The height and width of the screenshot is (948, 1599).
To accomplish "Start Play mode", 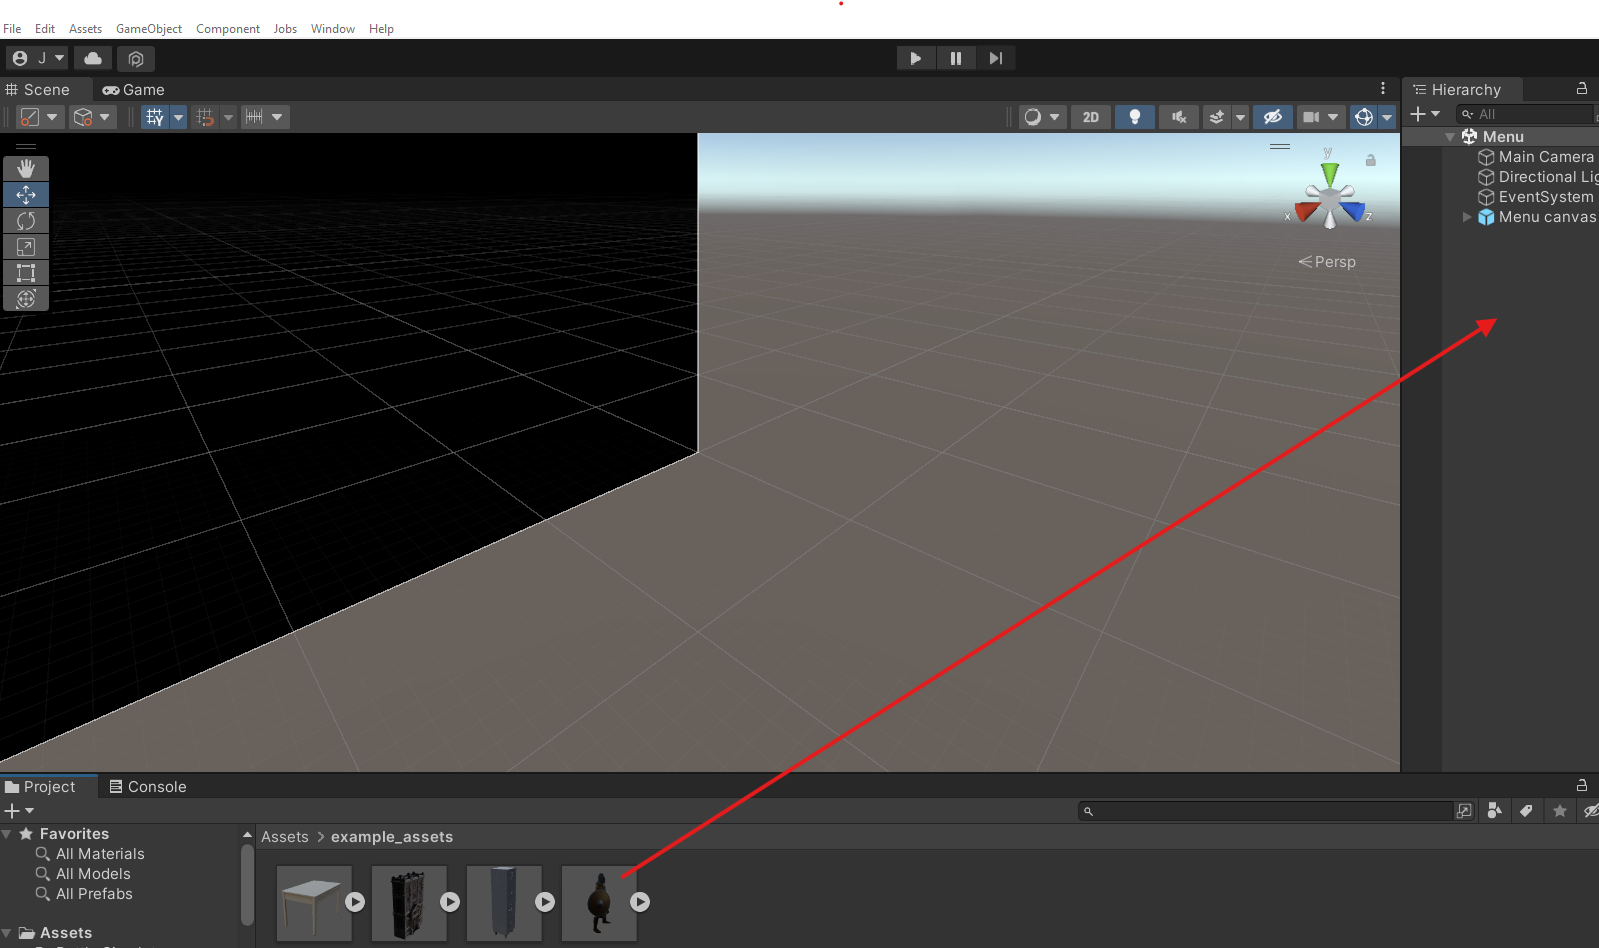I will [x=916, y=58].
